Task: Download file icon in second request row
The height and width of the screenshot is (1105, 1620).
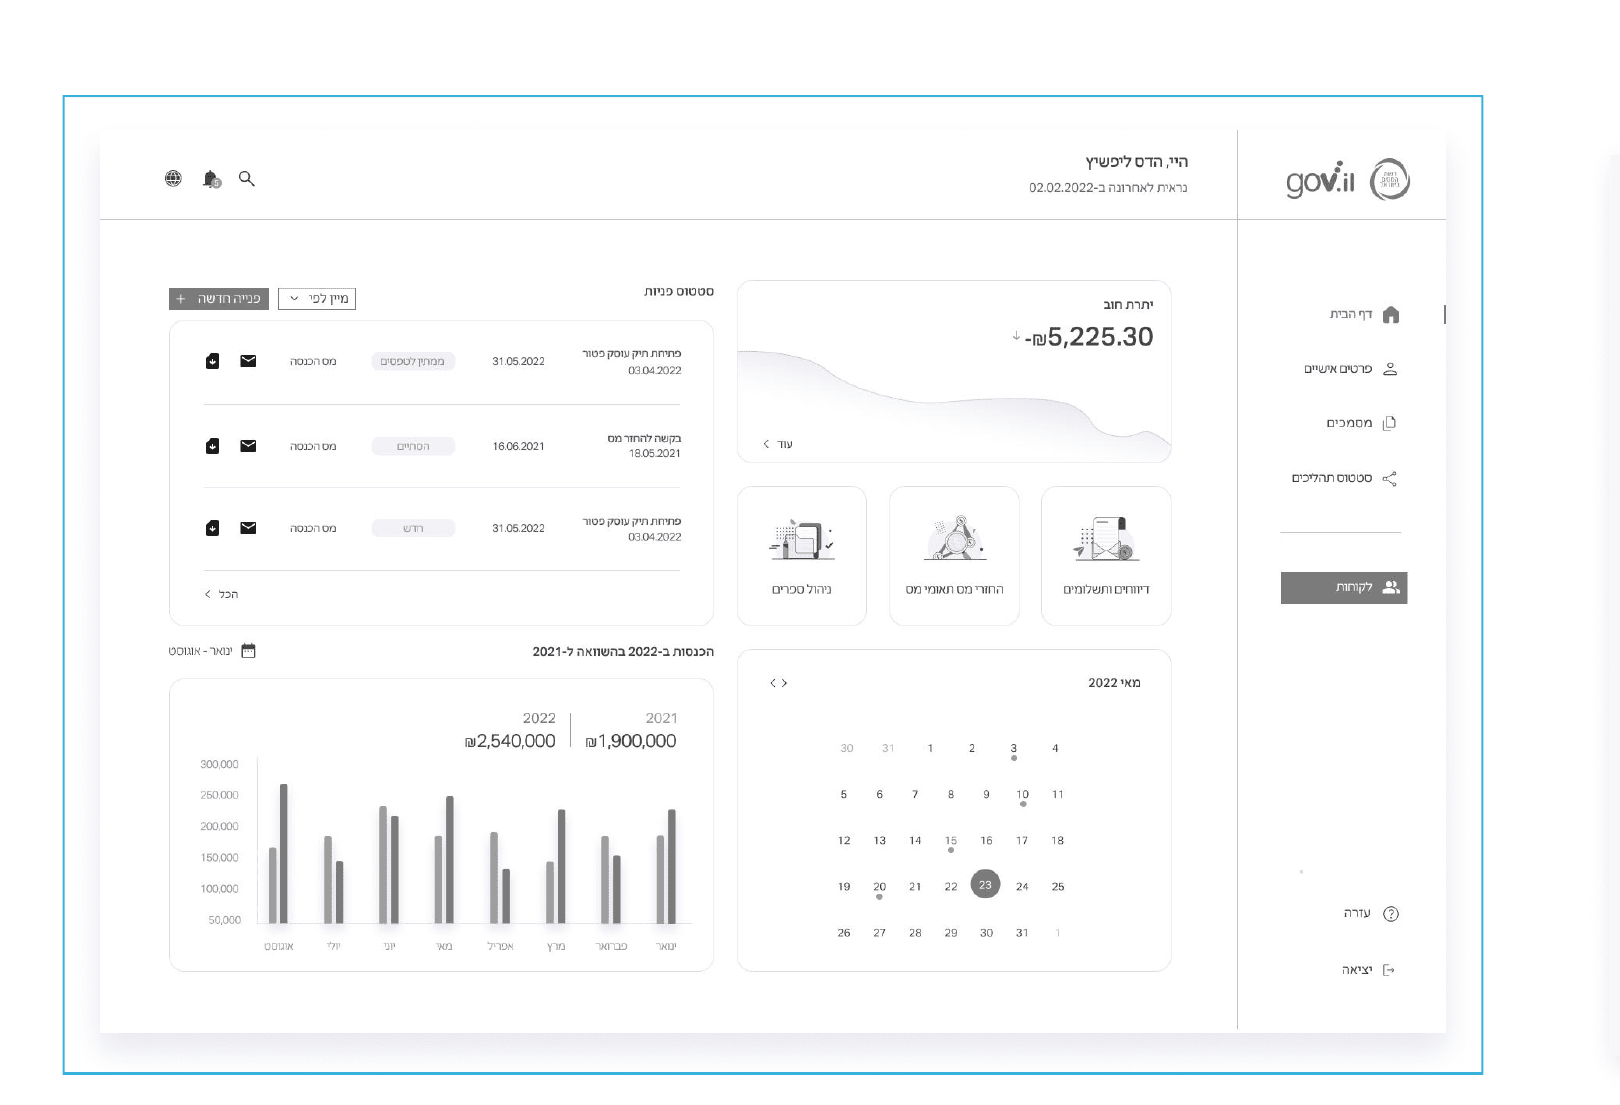Action: coord(212,446)
